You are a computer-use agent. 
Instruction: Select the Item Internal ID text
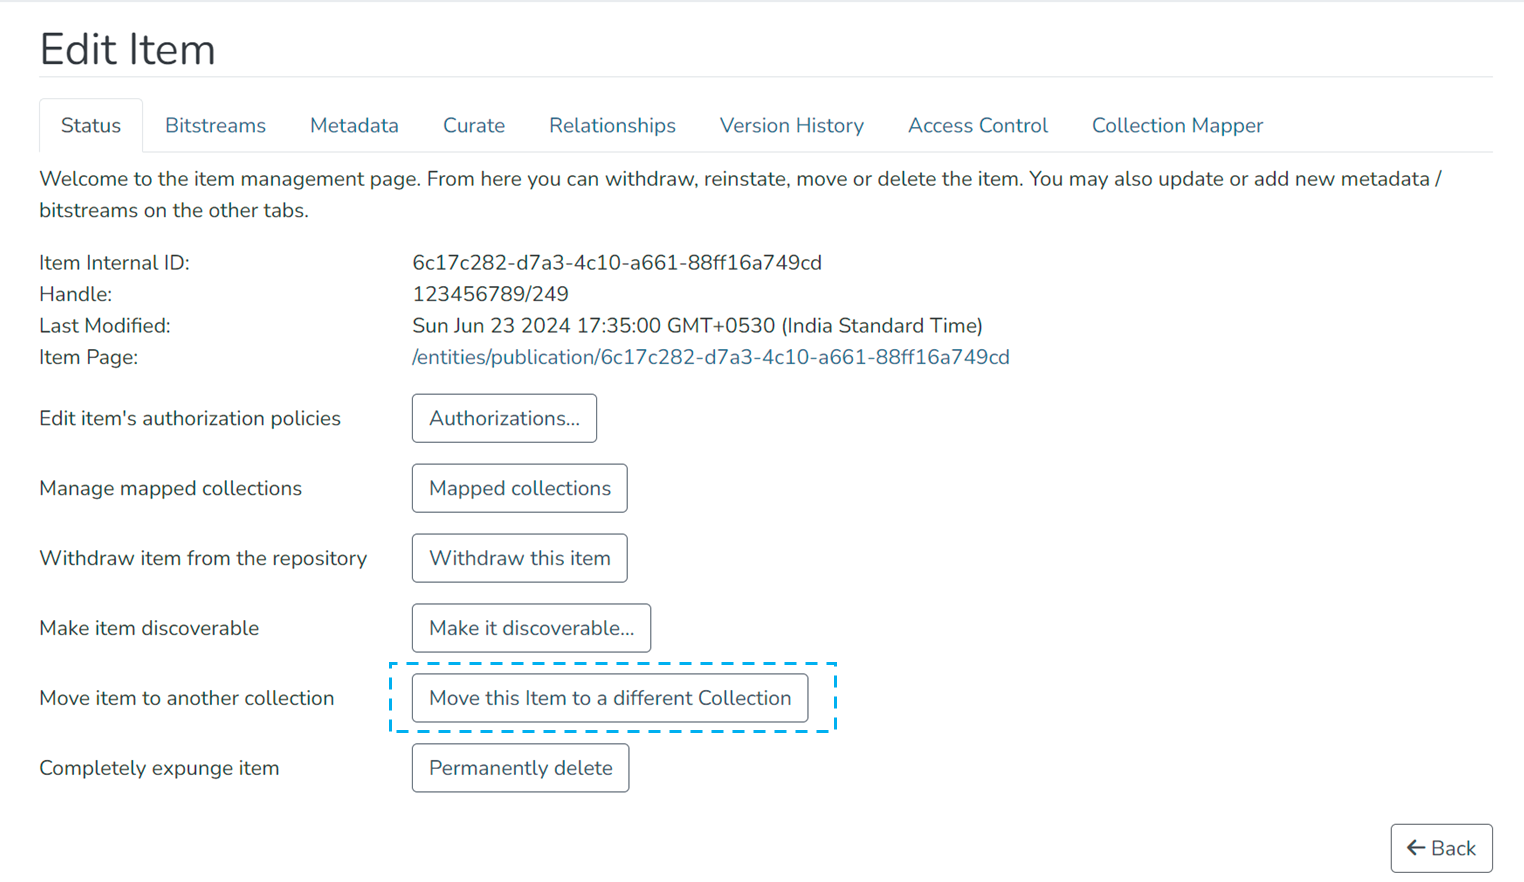[x=617, y=262]
